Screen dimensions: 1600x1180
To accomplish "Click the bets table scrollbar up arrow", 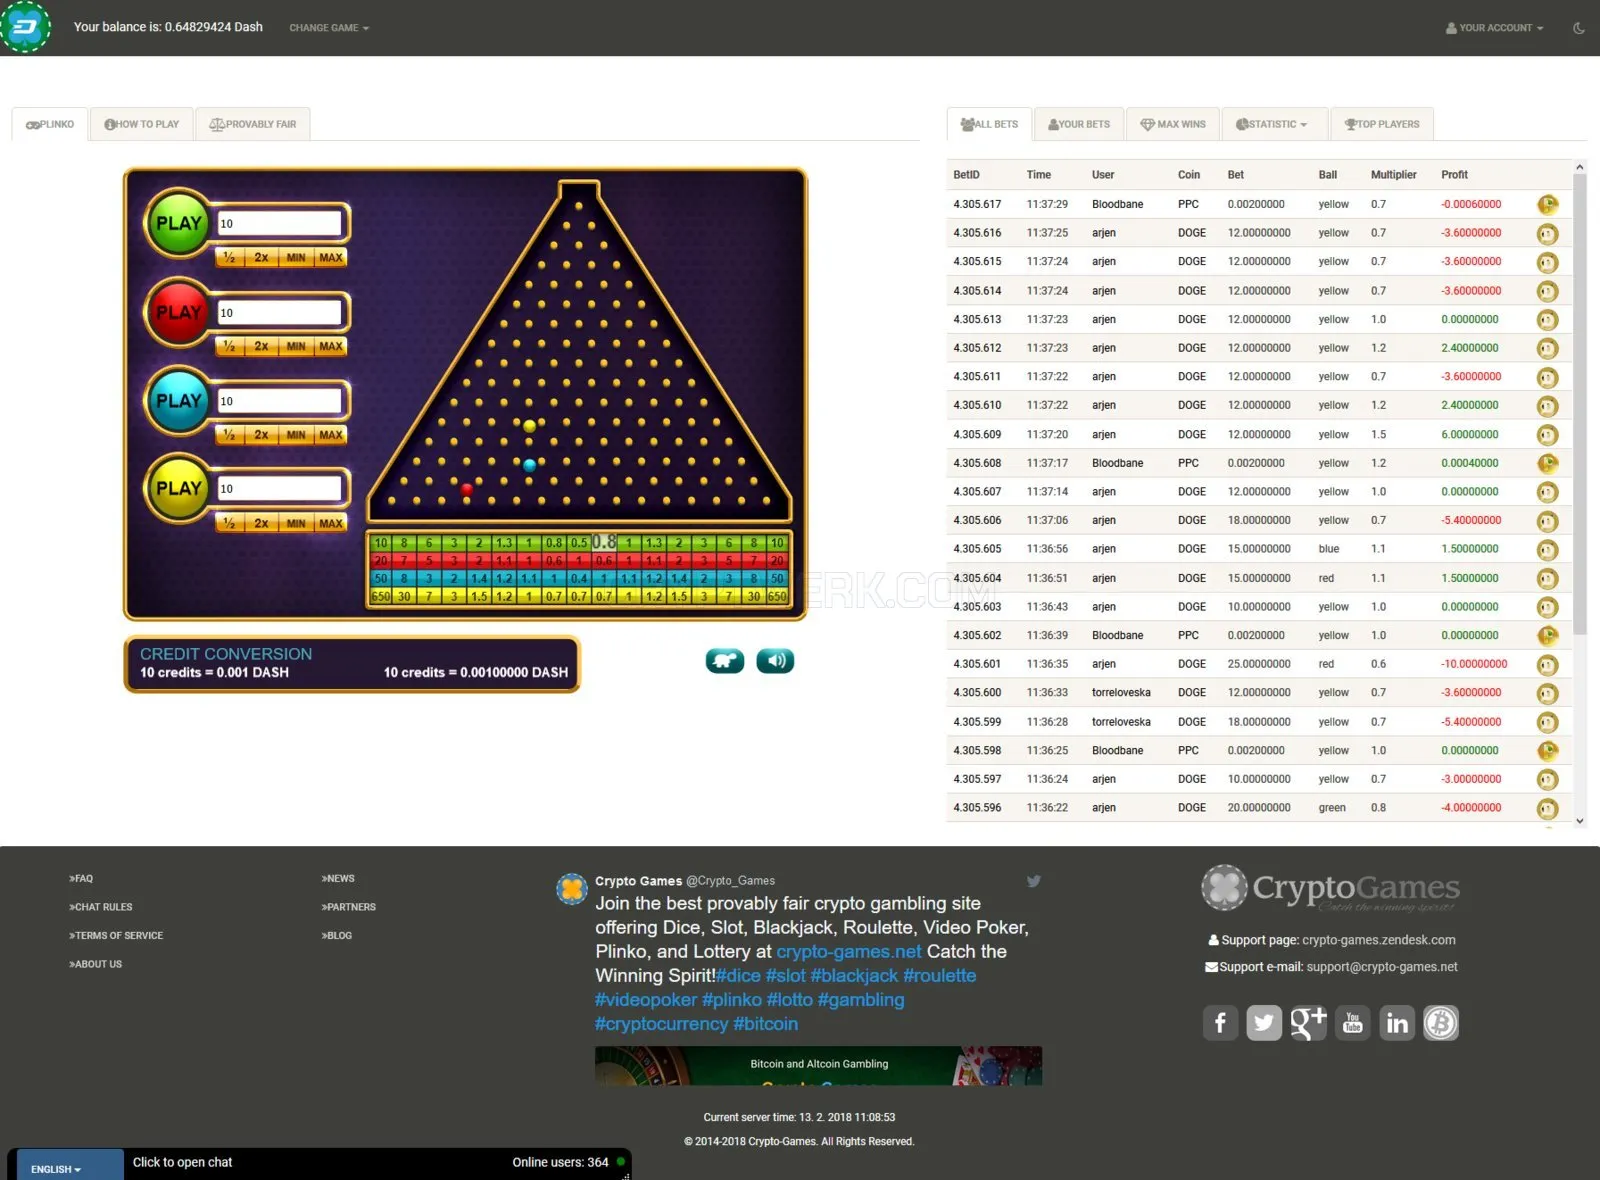I will point(1580,167).
